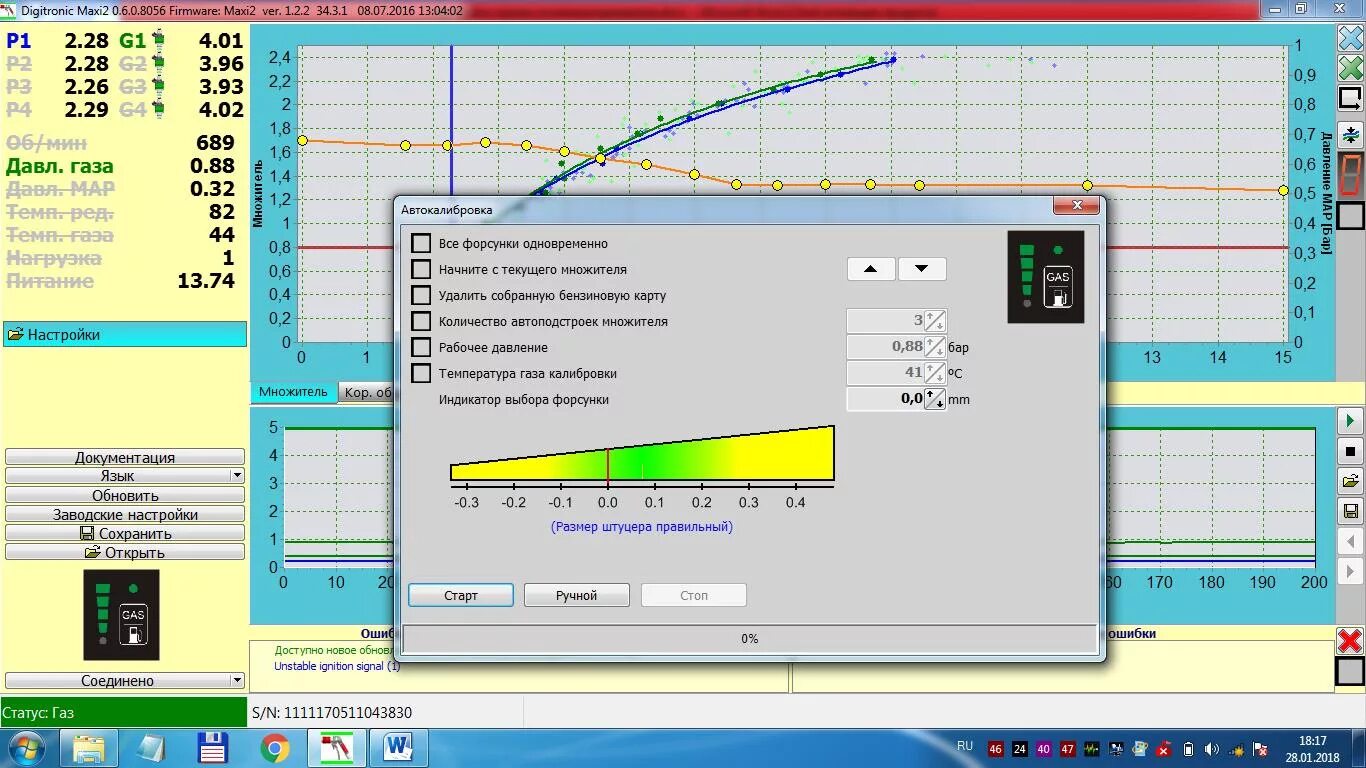Click the G4 gas injector icon

(x=158, y=110)
